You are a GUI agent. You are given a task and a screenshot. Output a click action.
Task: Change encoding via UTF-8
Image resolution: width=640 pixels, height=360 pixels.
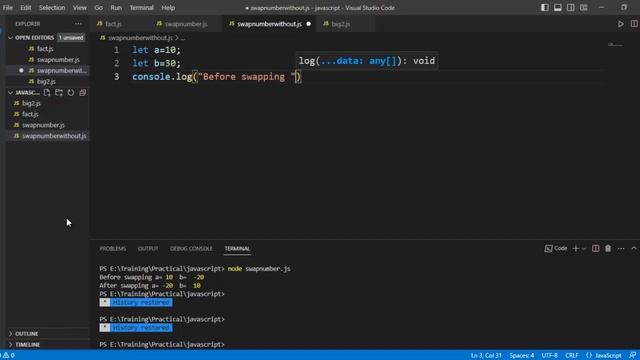[x=549, y=356]
